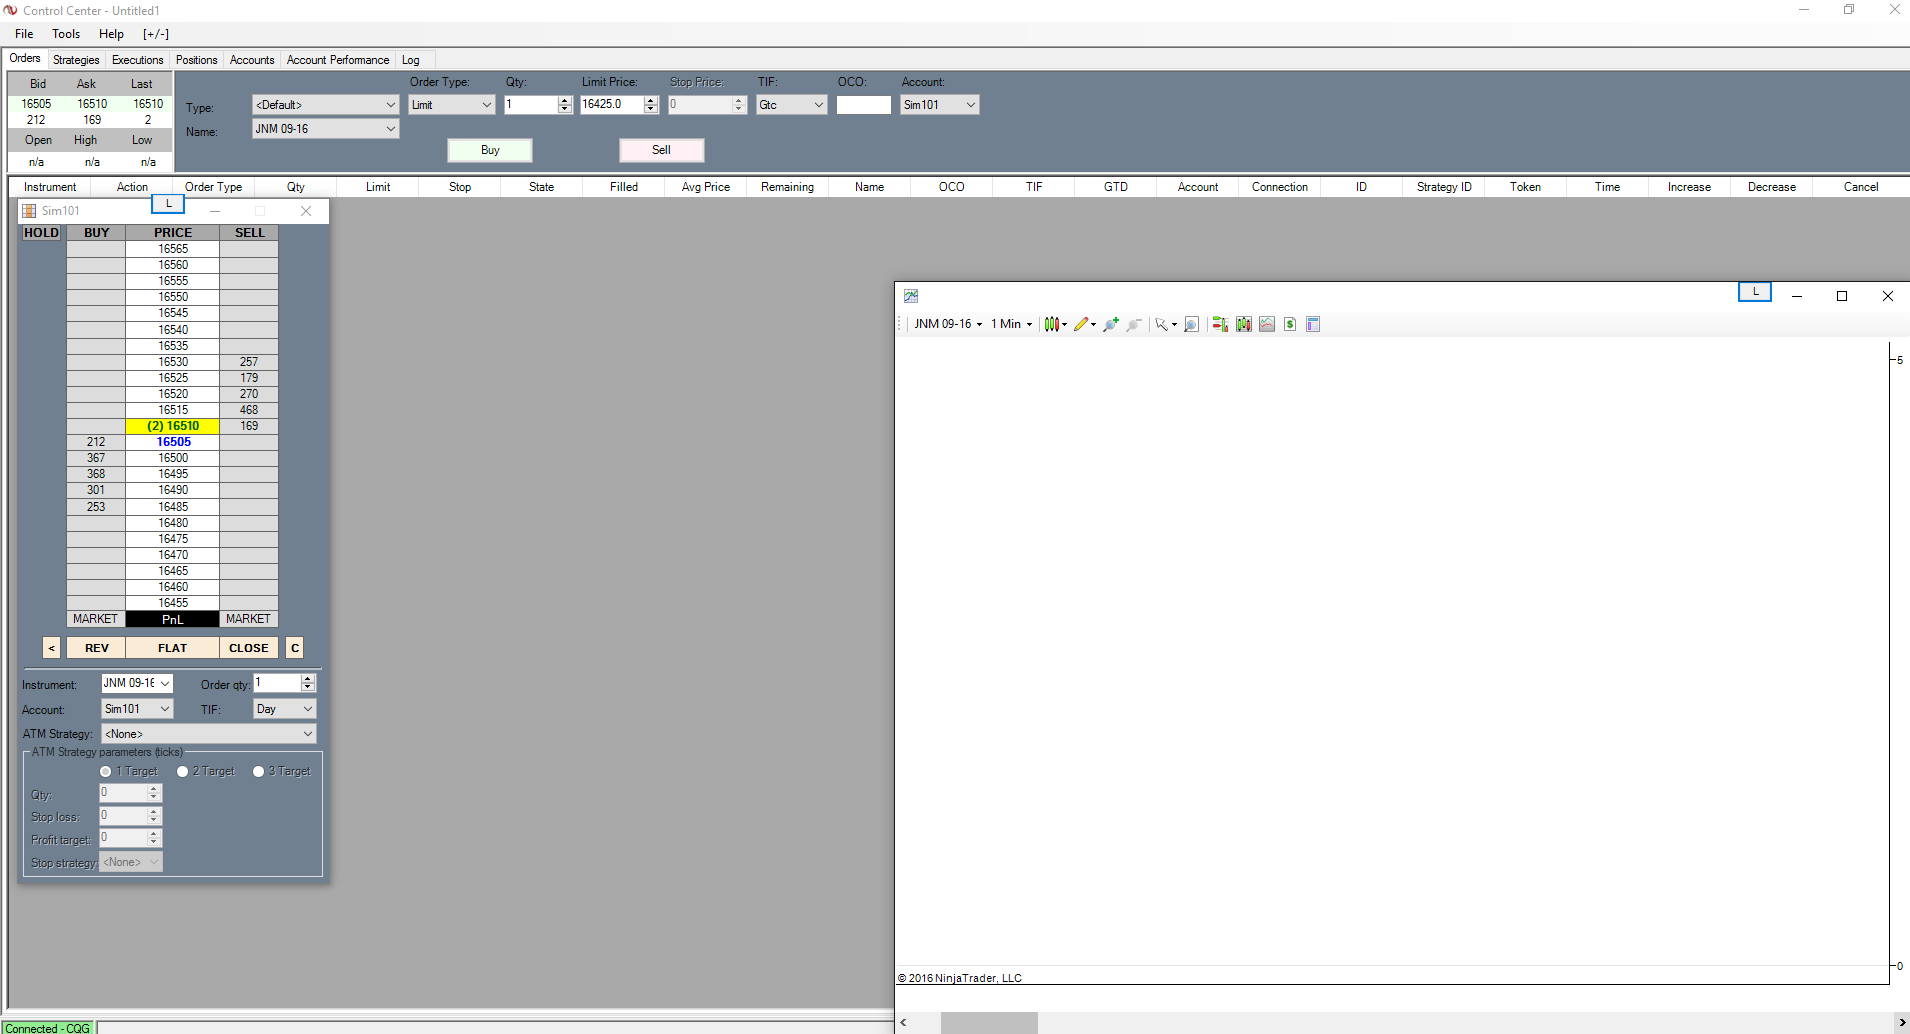Image resolution: width=1910 pixels, height=1034 pixels.
Task: Click the 16505 best bid price cell
Action: pos(172,442)
